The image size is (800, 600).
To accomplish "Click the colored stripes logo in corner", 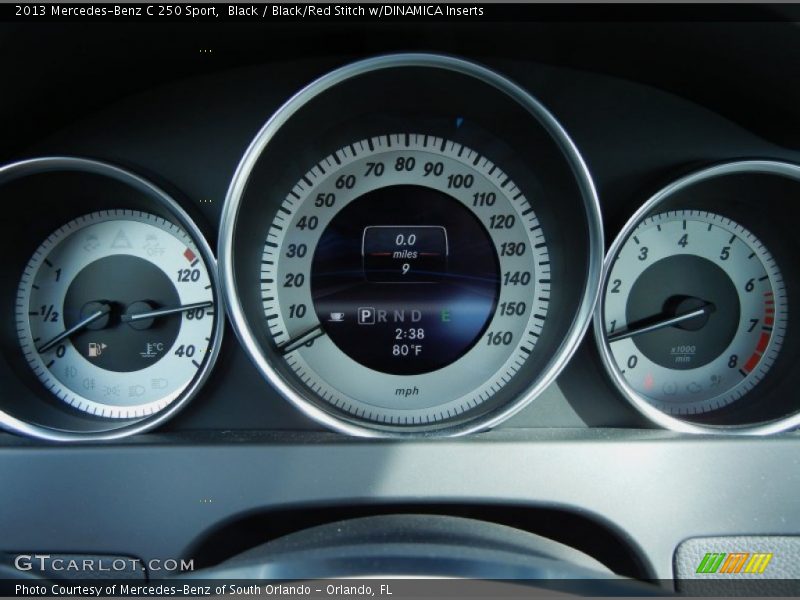I will [734, 563].
